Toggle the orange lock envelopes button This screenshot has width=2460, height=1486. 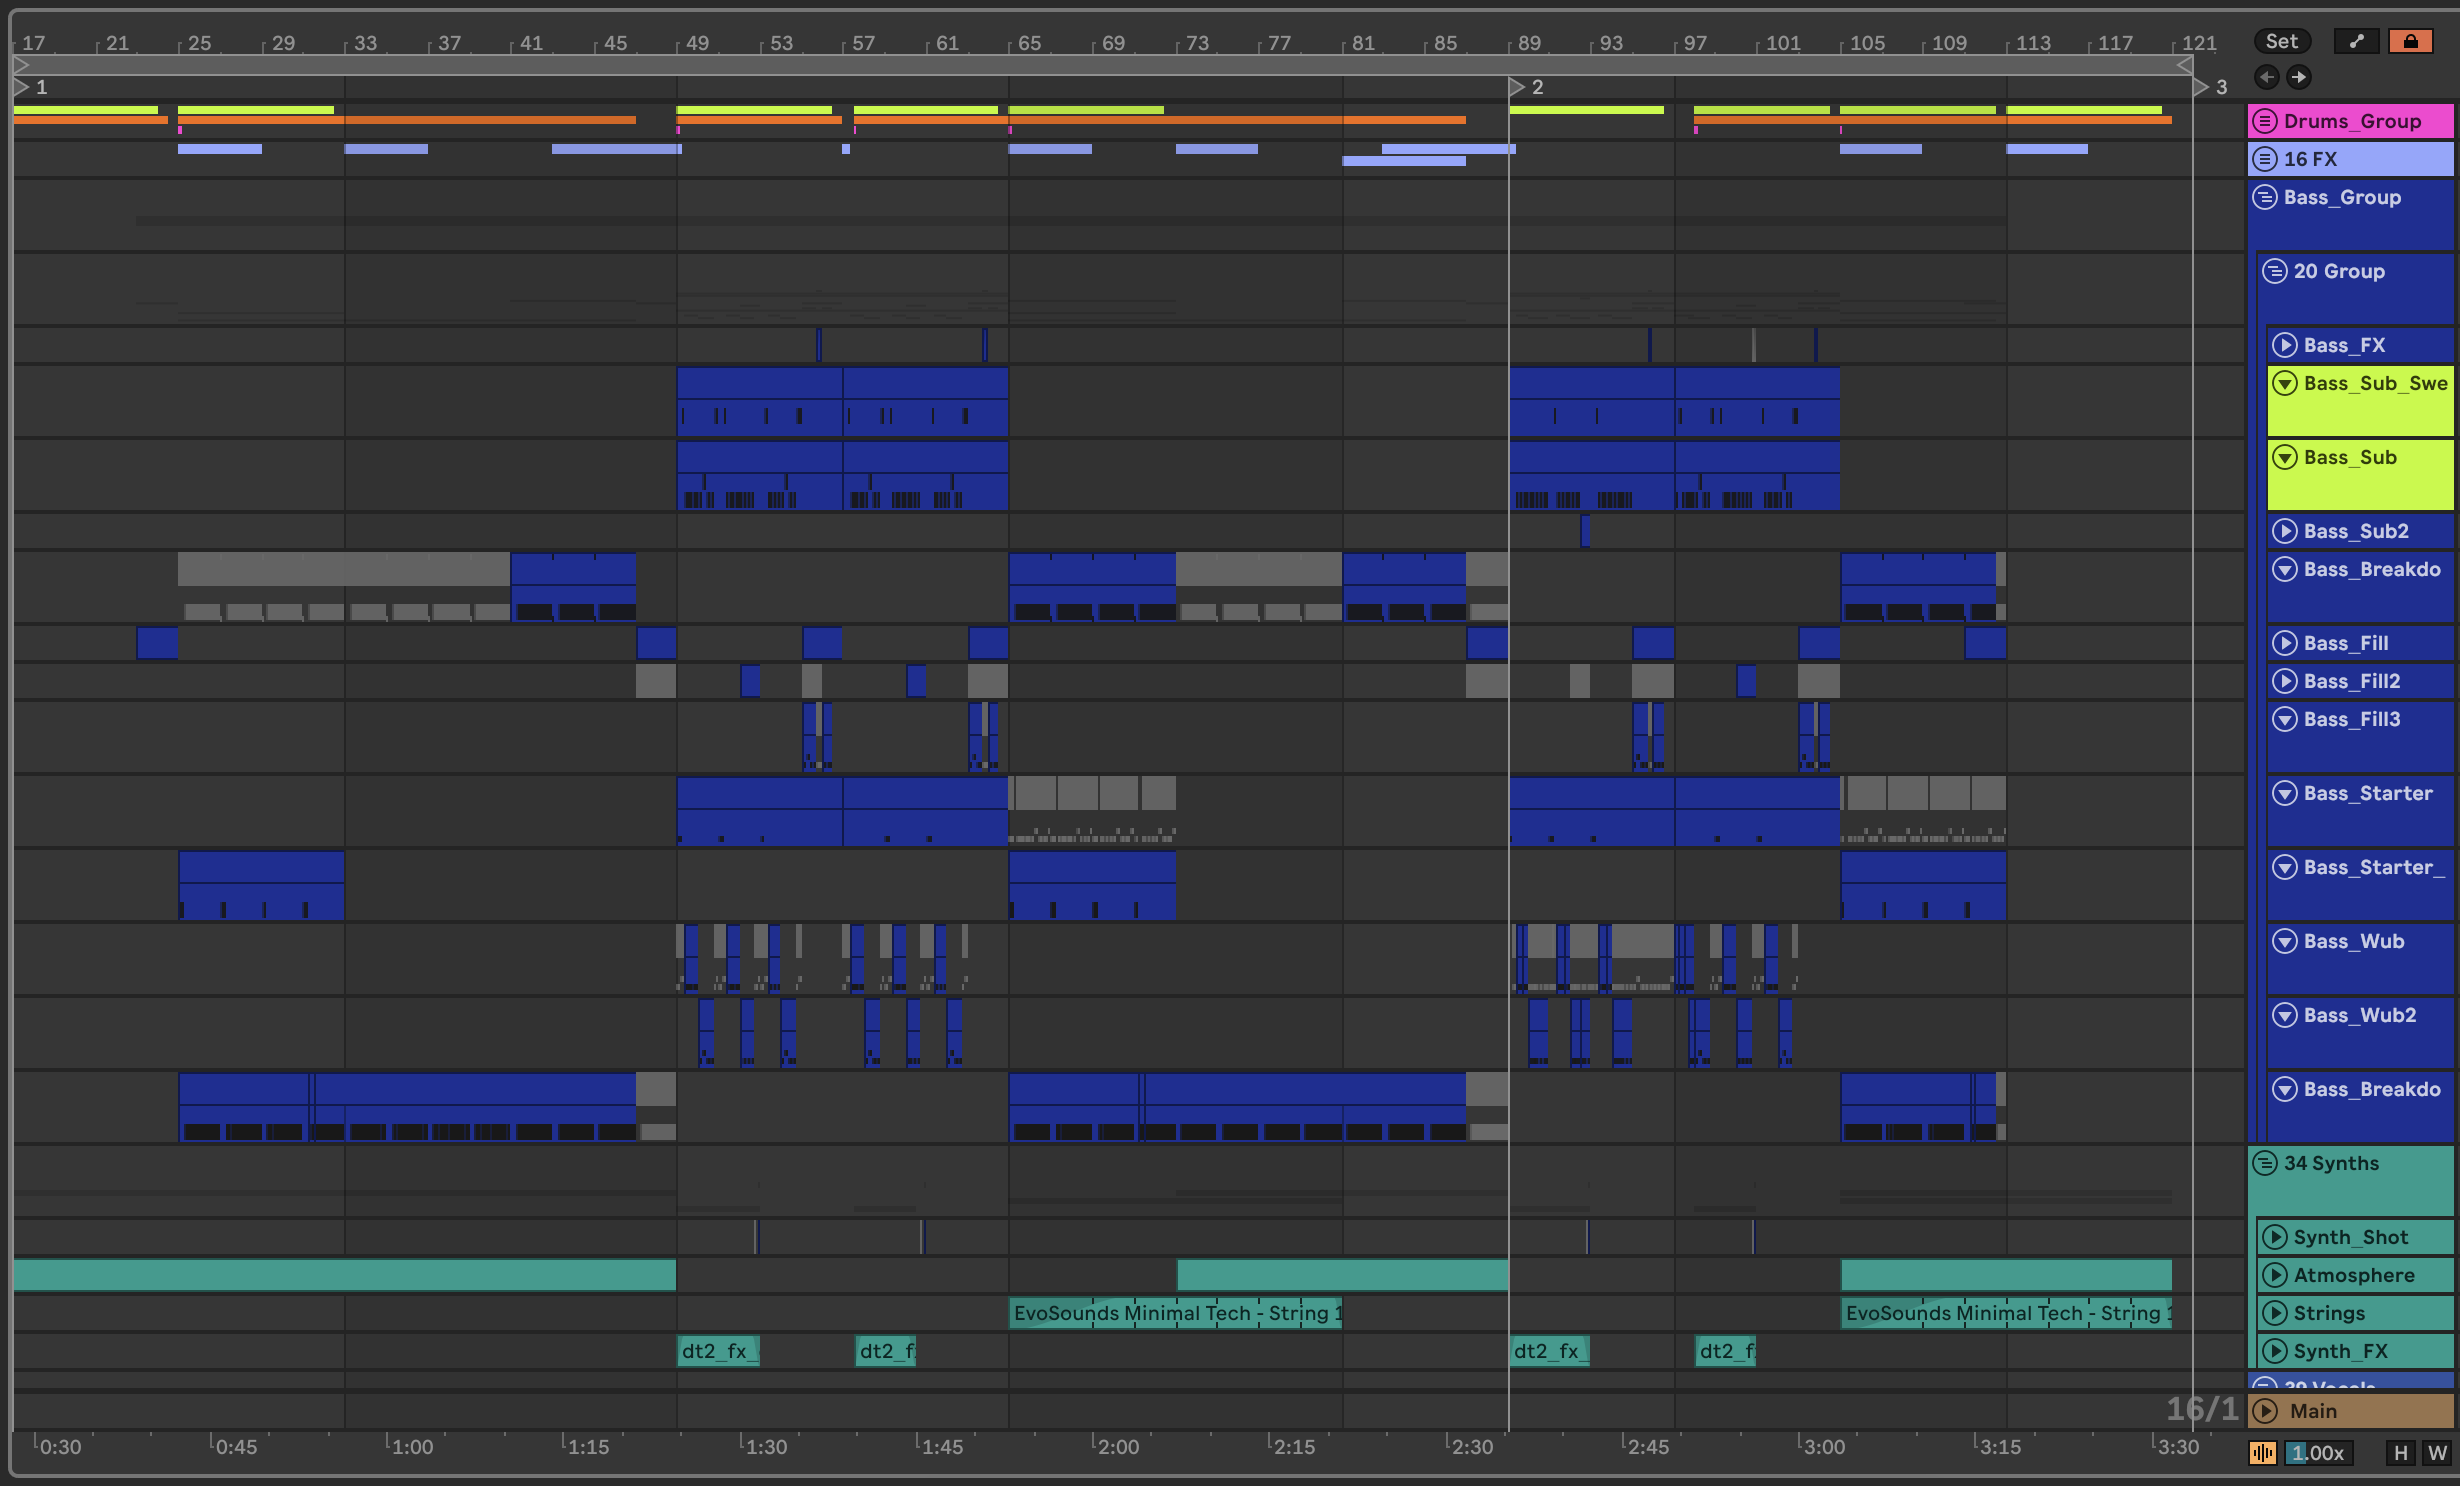pos(2410,41)
